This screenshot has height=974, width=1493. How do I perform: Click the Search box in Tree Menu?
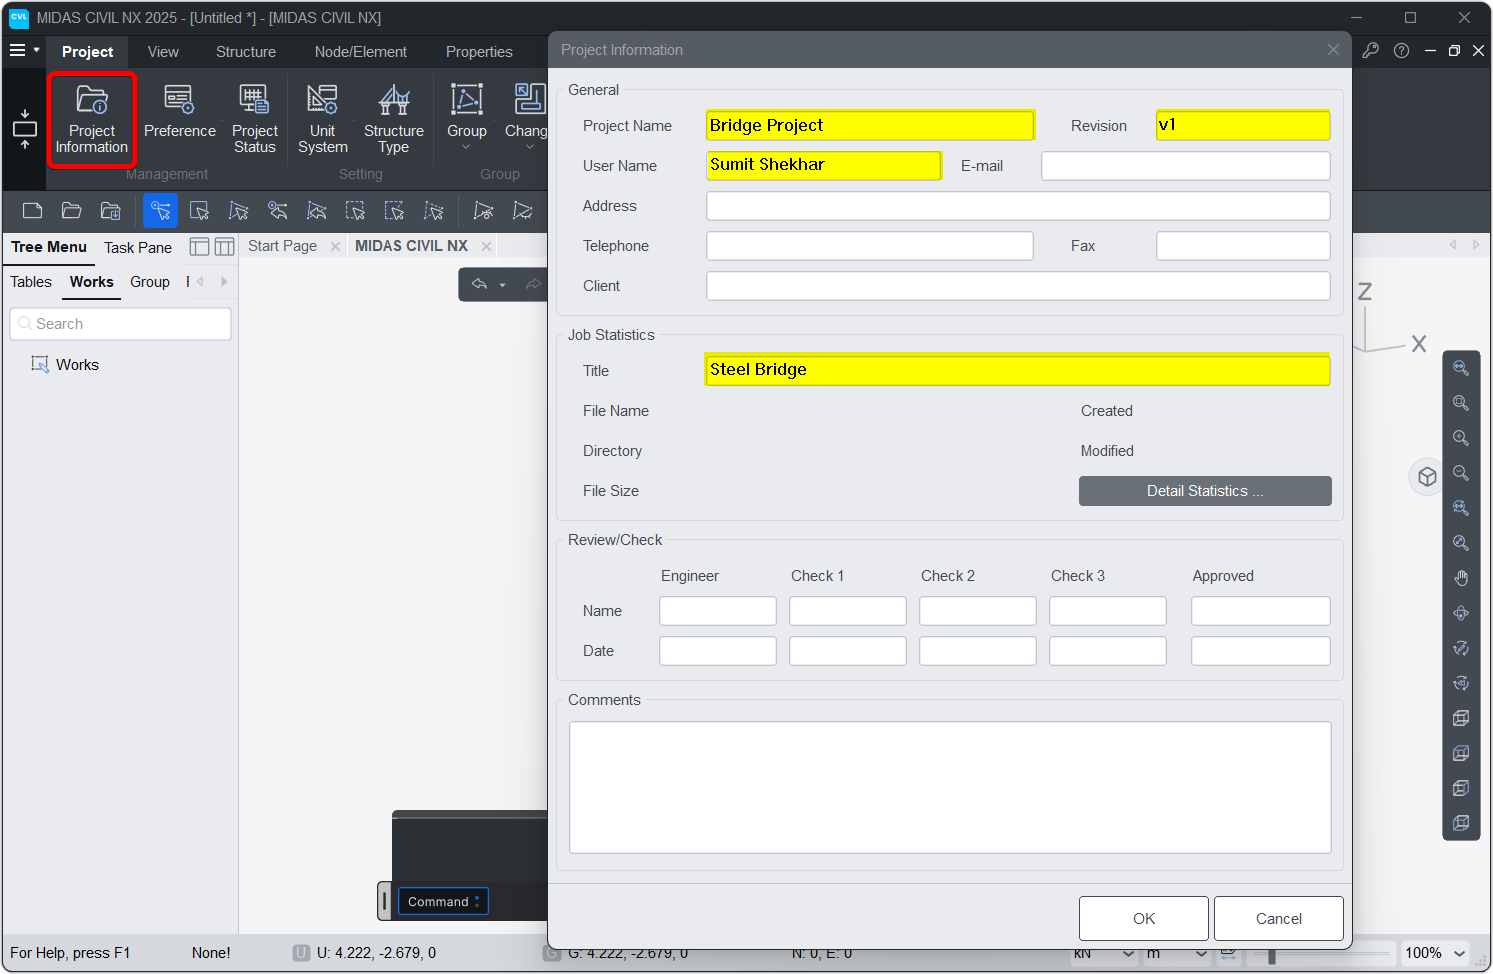[121, 324]
